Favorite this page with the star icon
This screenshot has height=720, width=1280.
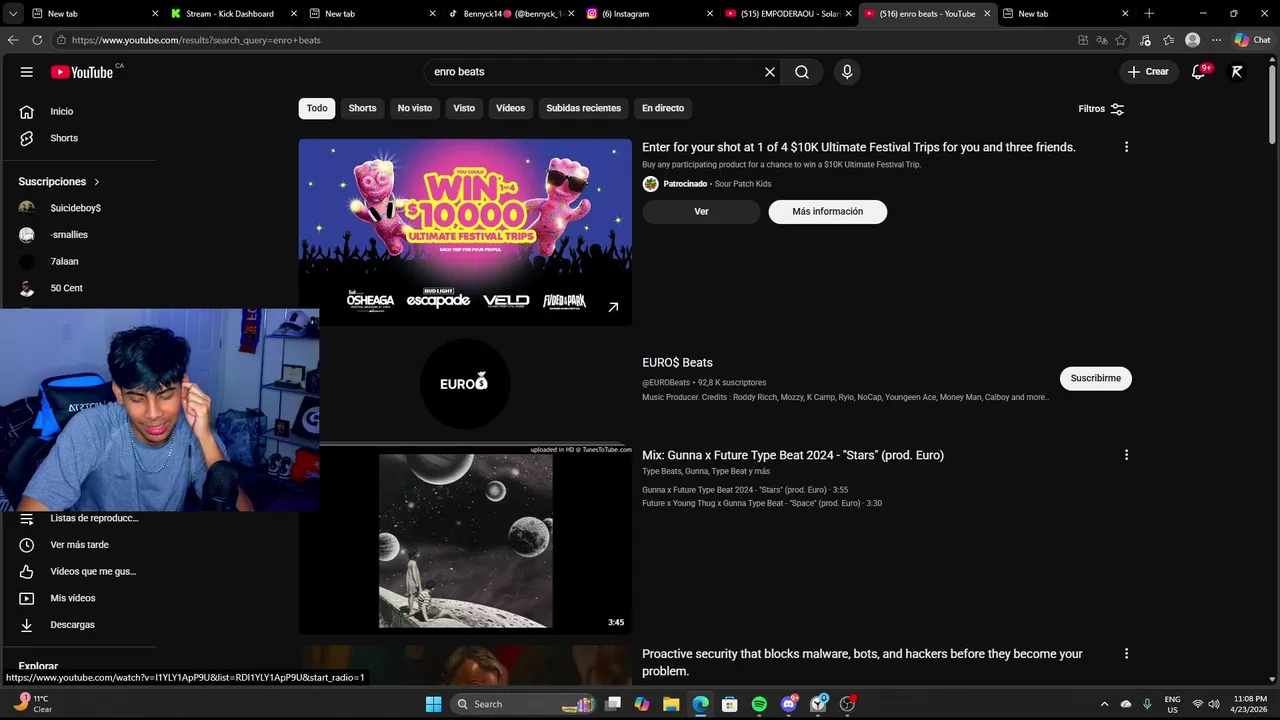click(1121, 40)
